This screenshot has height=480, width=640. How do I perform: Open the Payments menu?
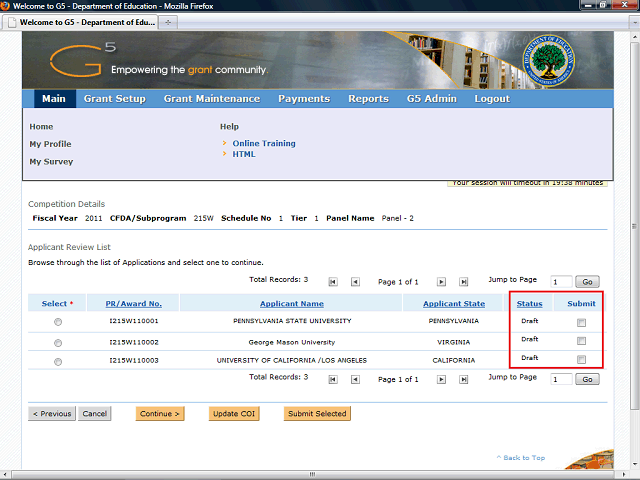pyautogui.click(x=304, y=99)
